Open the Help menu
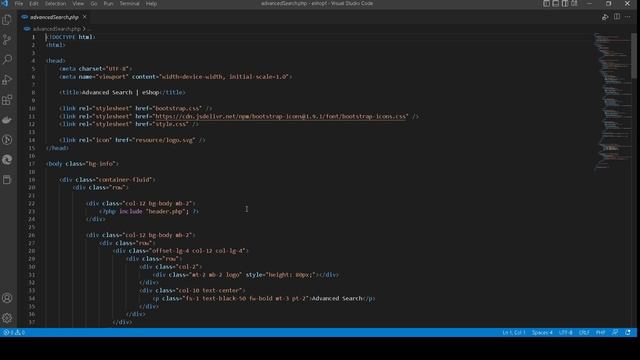The height and width of the screenshot is (360, 640). (151, 3)
